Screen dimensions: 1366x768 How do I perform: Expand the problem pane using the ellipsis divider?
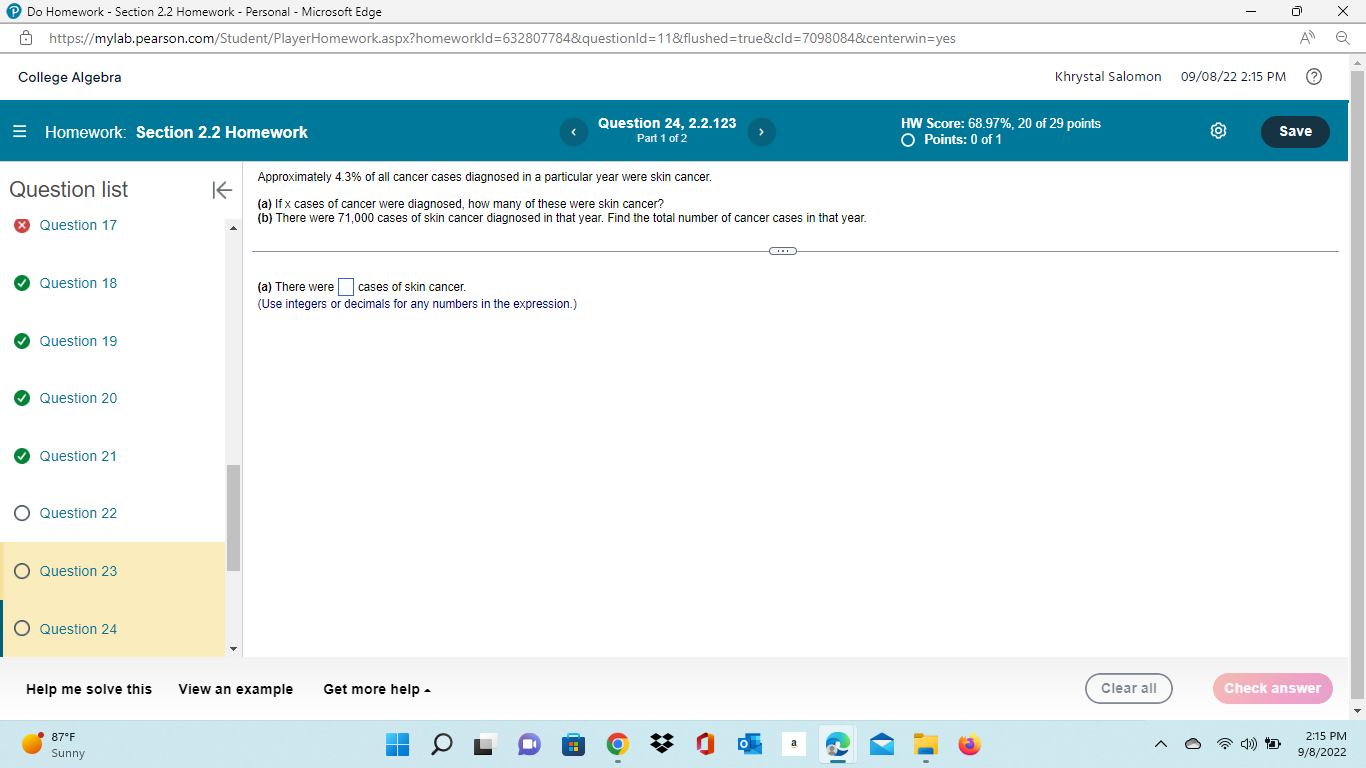click(783, 250)
